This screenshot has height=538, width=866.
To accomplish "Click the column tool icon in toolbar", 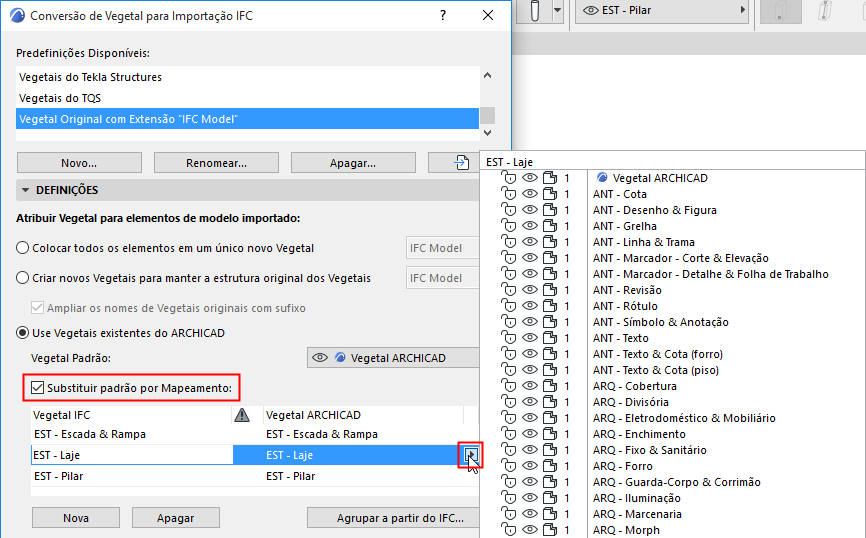I will pos(534,10).
